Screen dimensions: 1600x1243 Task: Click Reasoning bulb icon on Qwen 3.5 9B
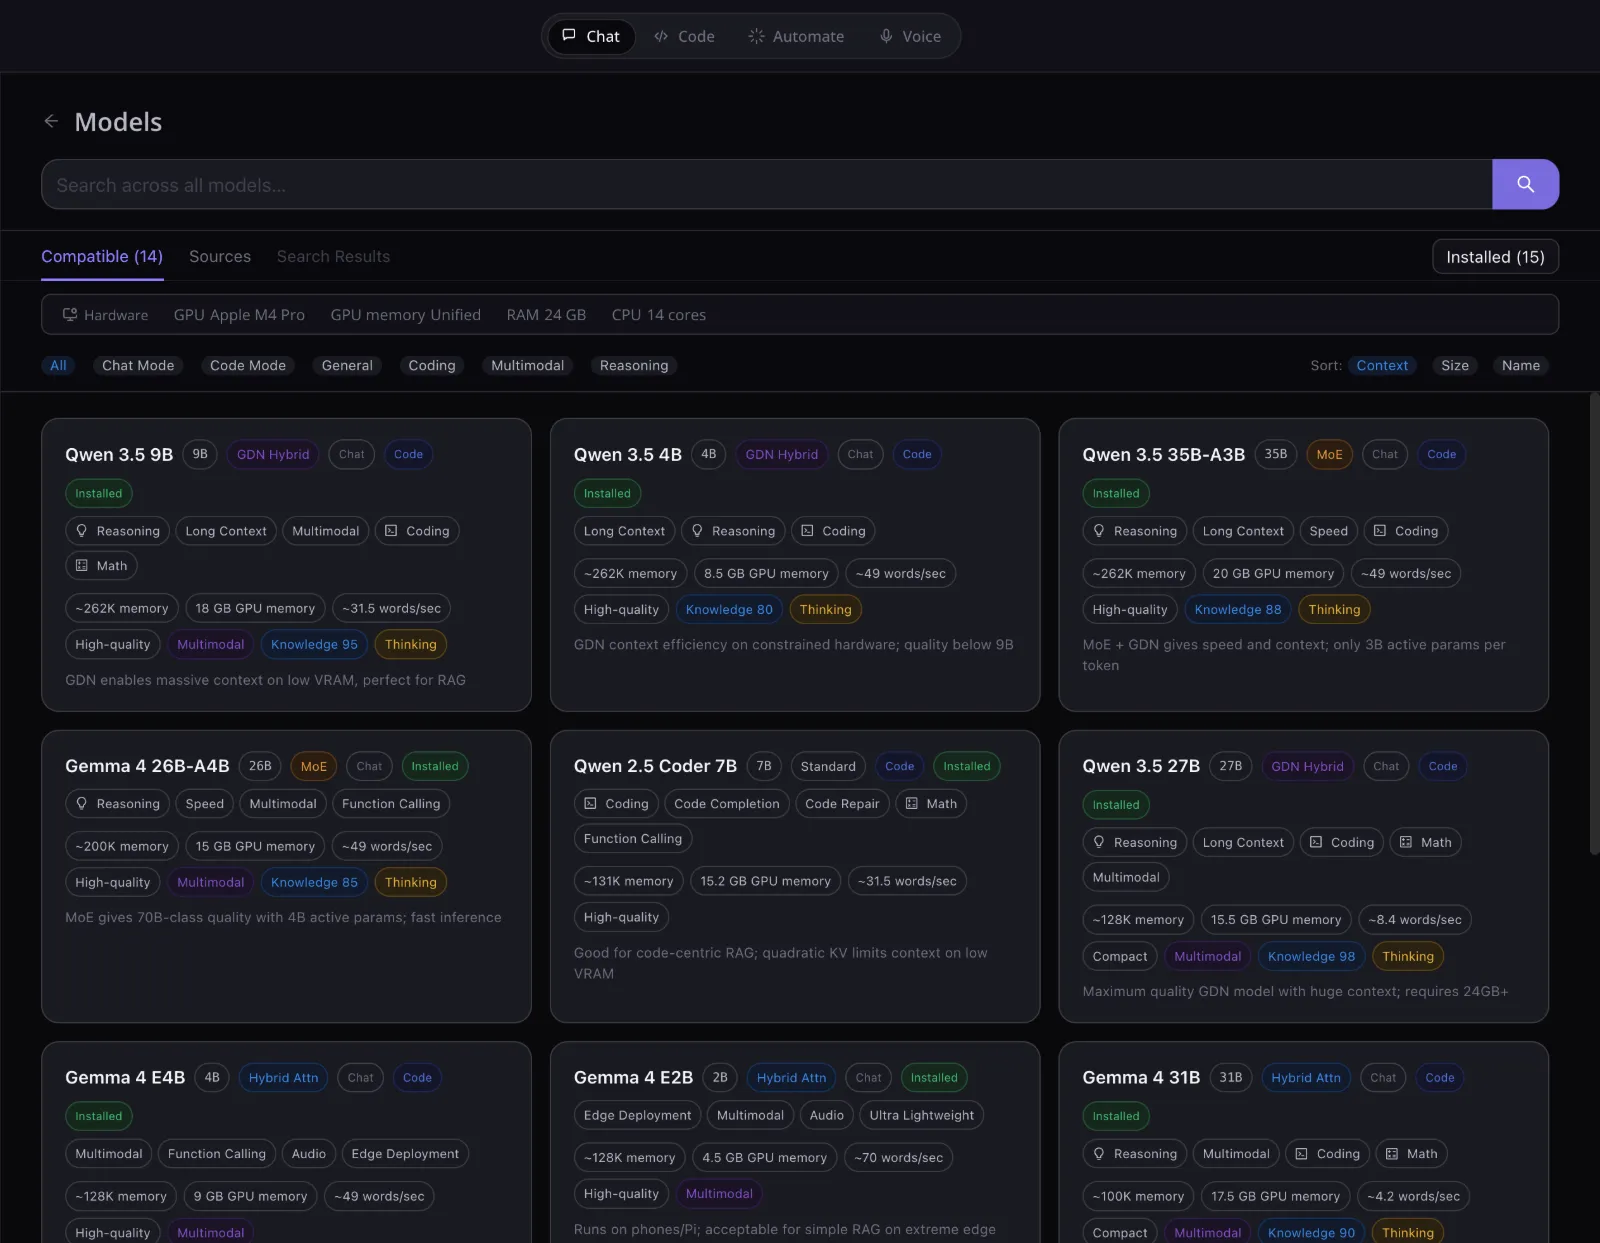pyautogui.click(x=82, y=531)
